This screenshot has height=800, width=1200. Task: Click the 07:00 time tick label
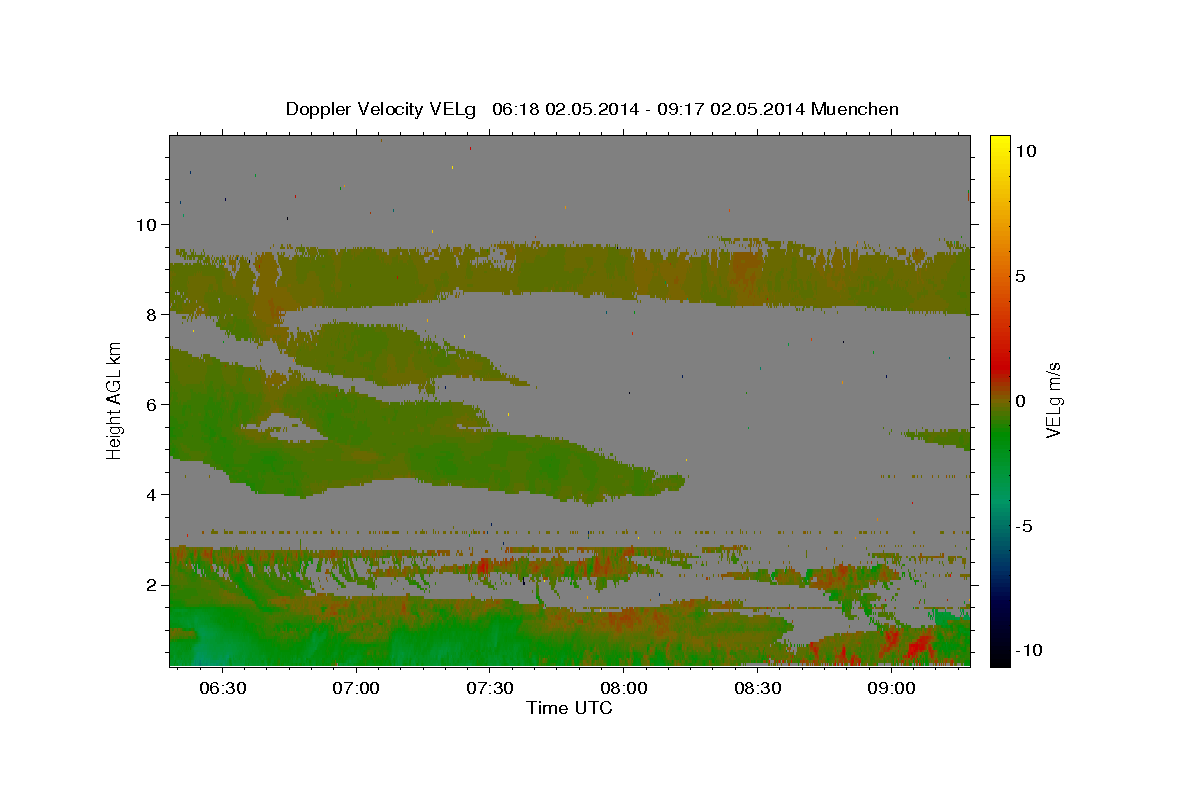[356, 689]
